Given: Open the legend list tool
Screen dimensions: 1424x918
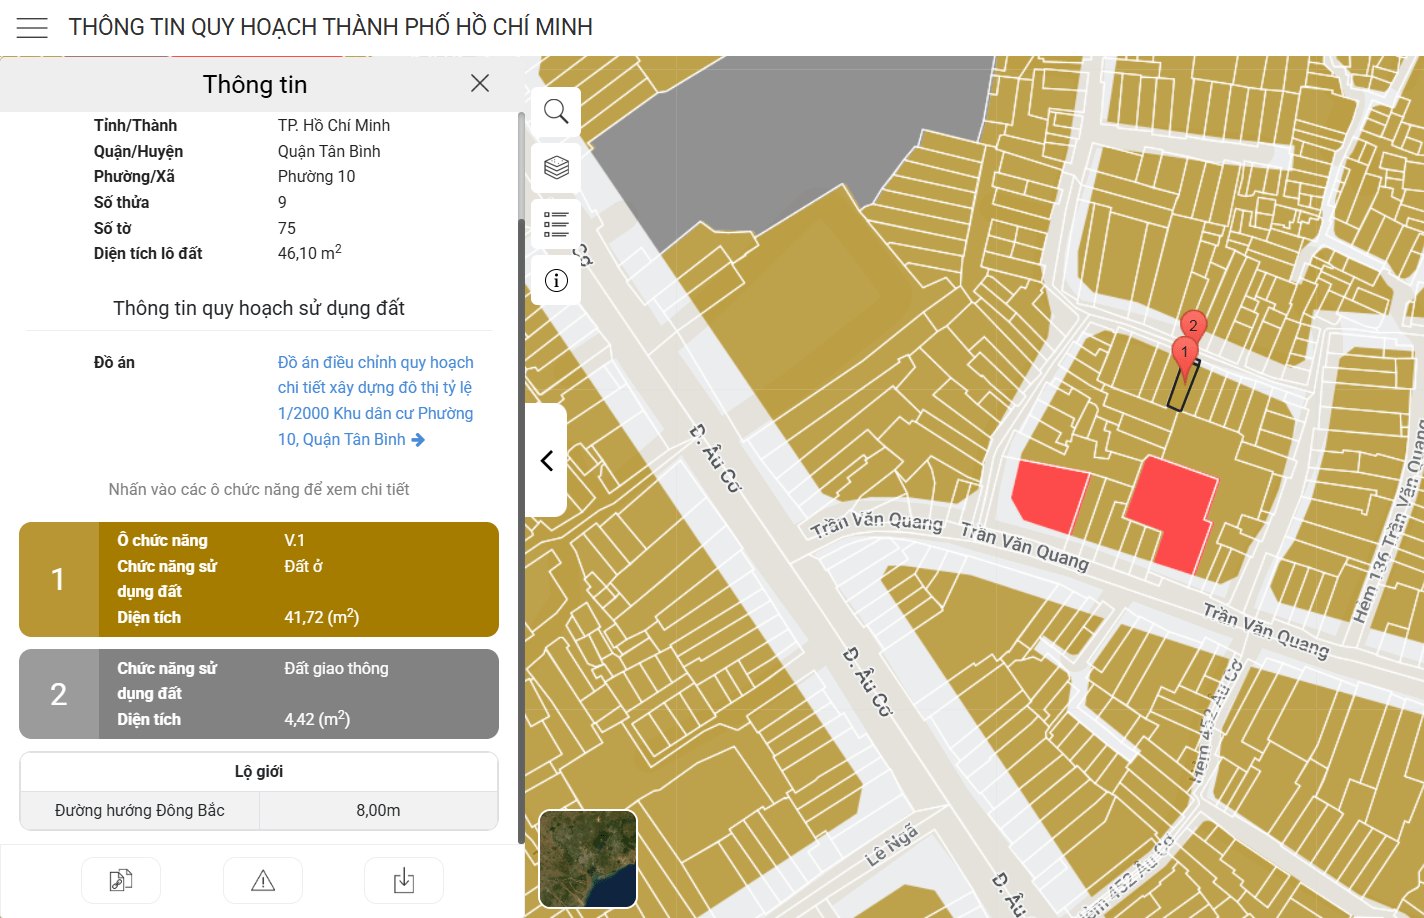Looking at the screenshot, I should [556, 224].
